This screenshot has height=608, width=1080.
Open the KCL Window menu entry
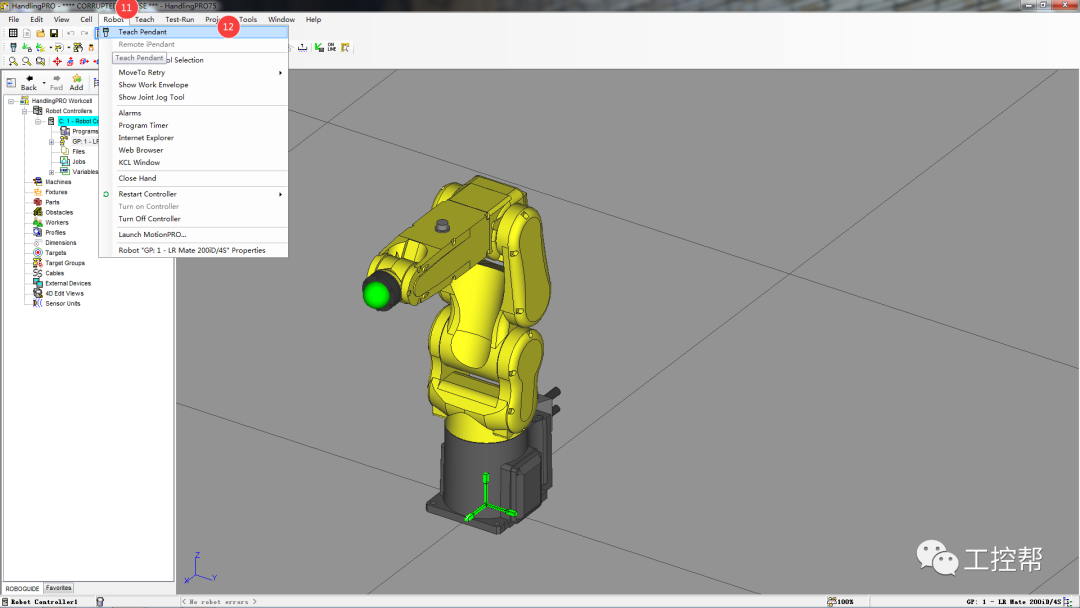pos(194,163)
